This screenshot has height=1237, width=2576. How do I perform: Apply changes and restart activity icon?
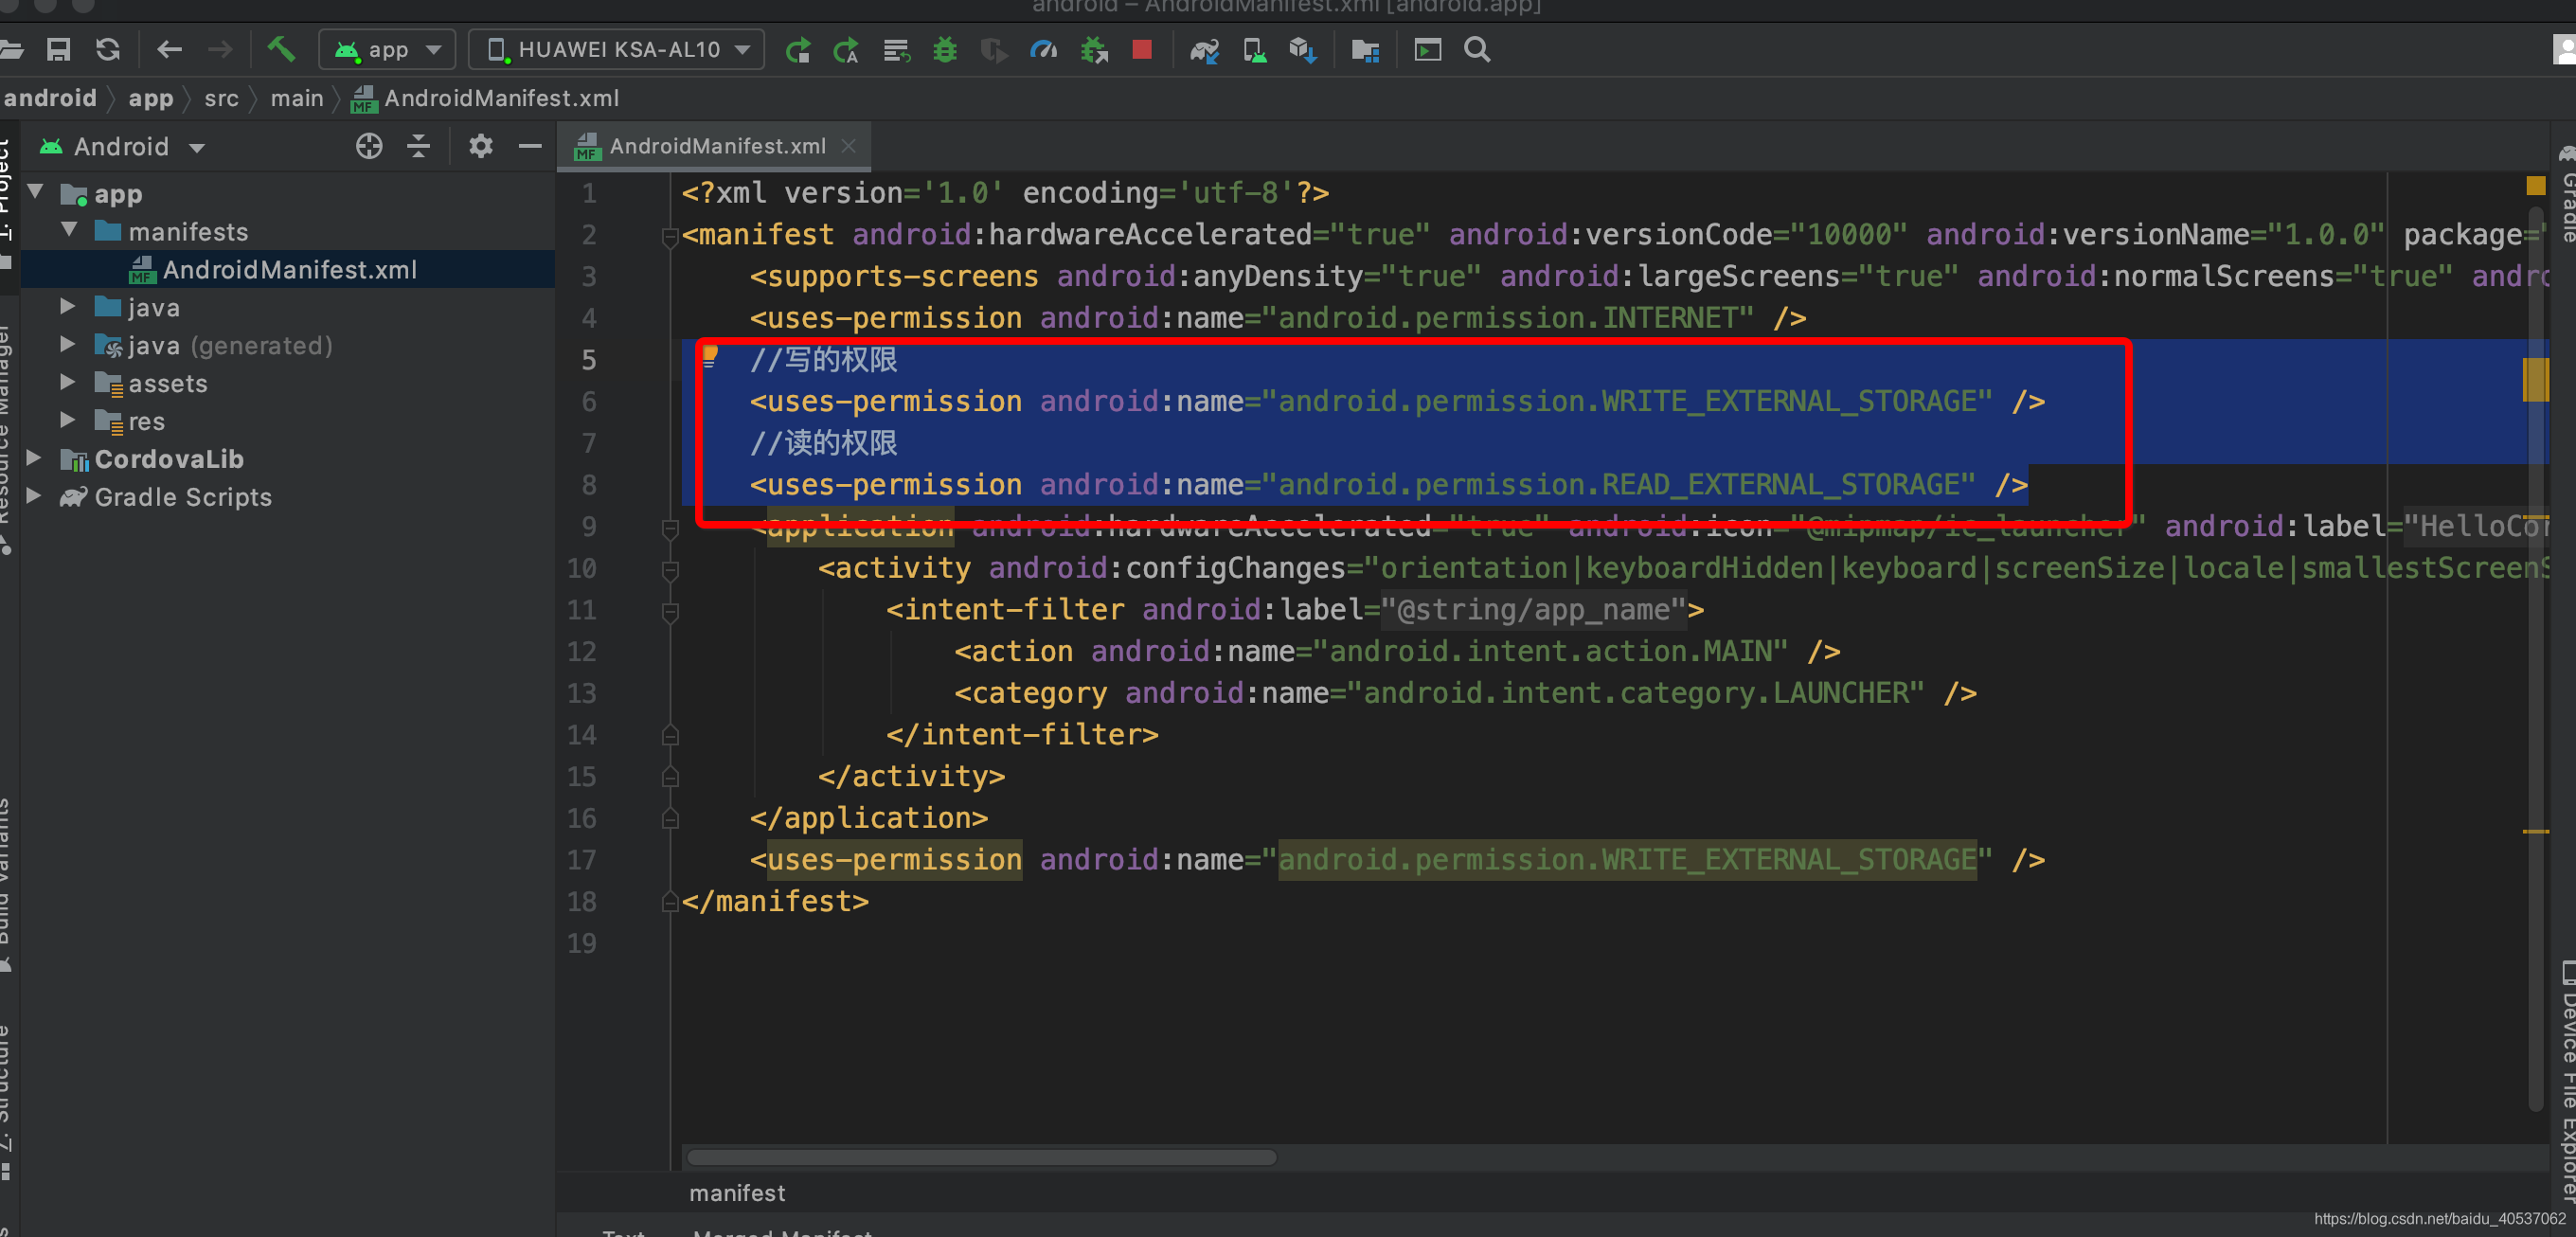coord(846,49)
